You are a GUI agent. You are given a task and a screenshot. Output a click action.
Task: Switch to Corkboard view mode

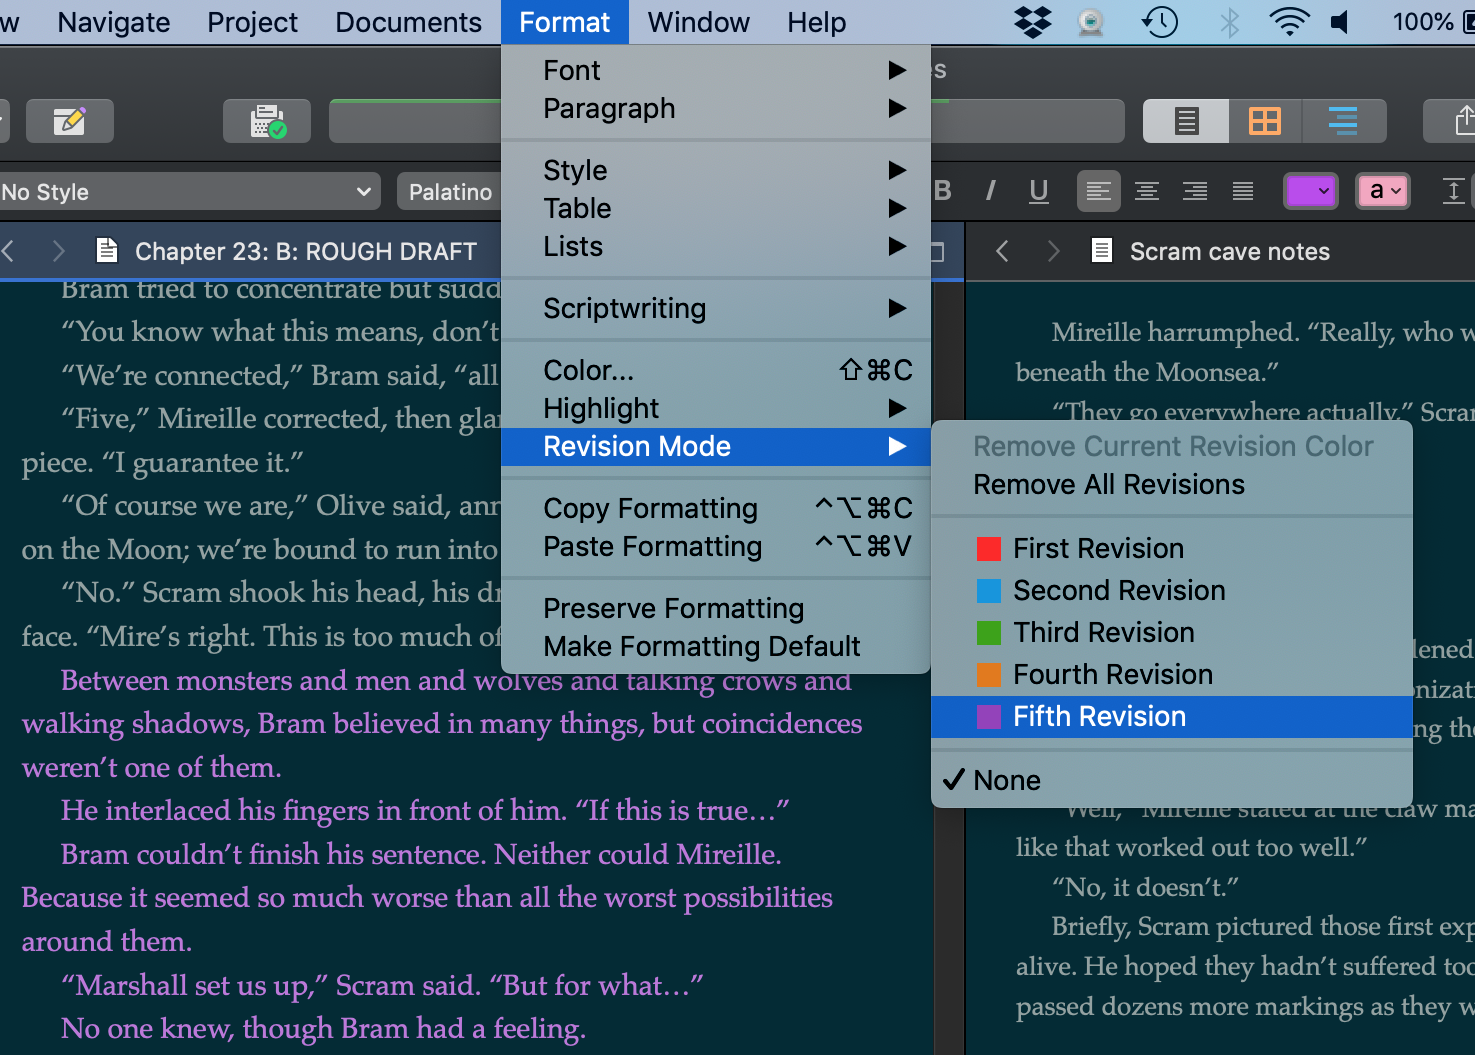point(1264,121)
